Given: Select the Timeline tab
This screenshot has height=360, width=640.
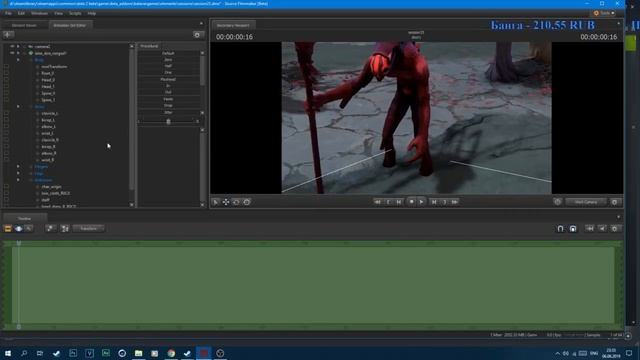Looking at the screenshot, I should pos(24,218).
